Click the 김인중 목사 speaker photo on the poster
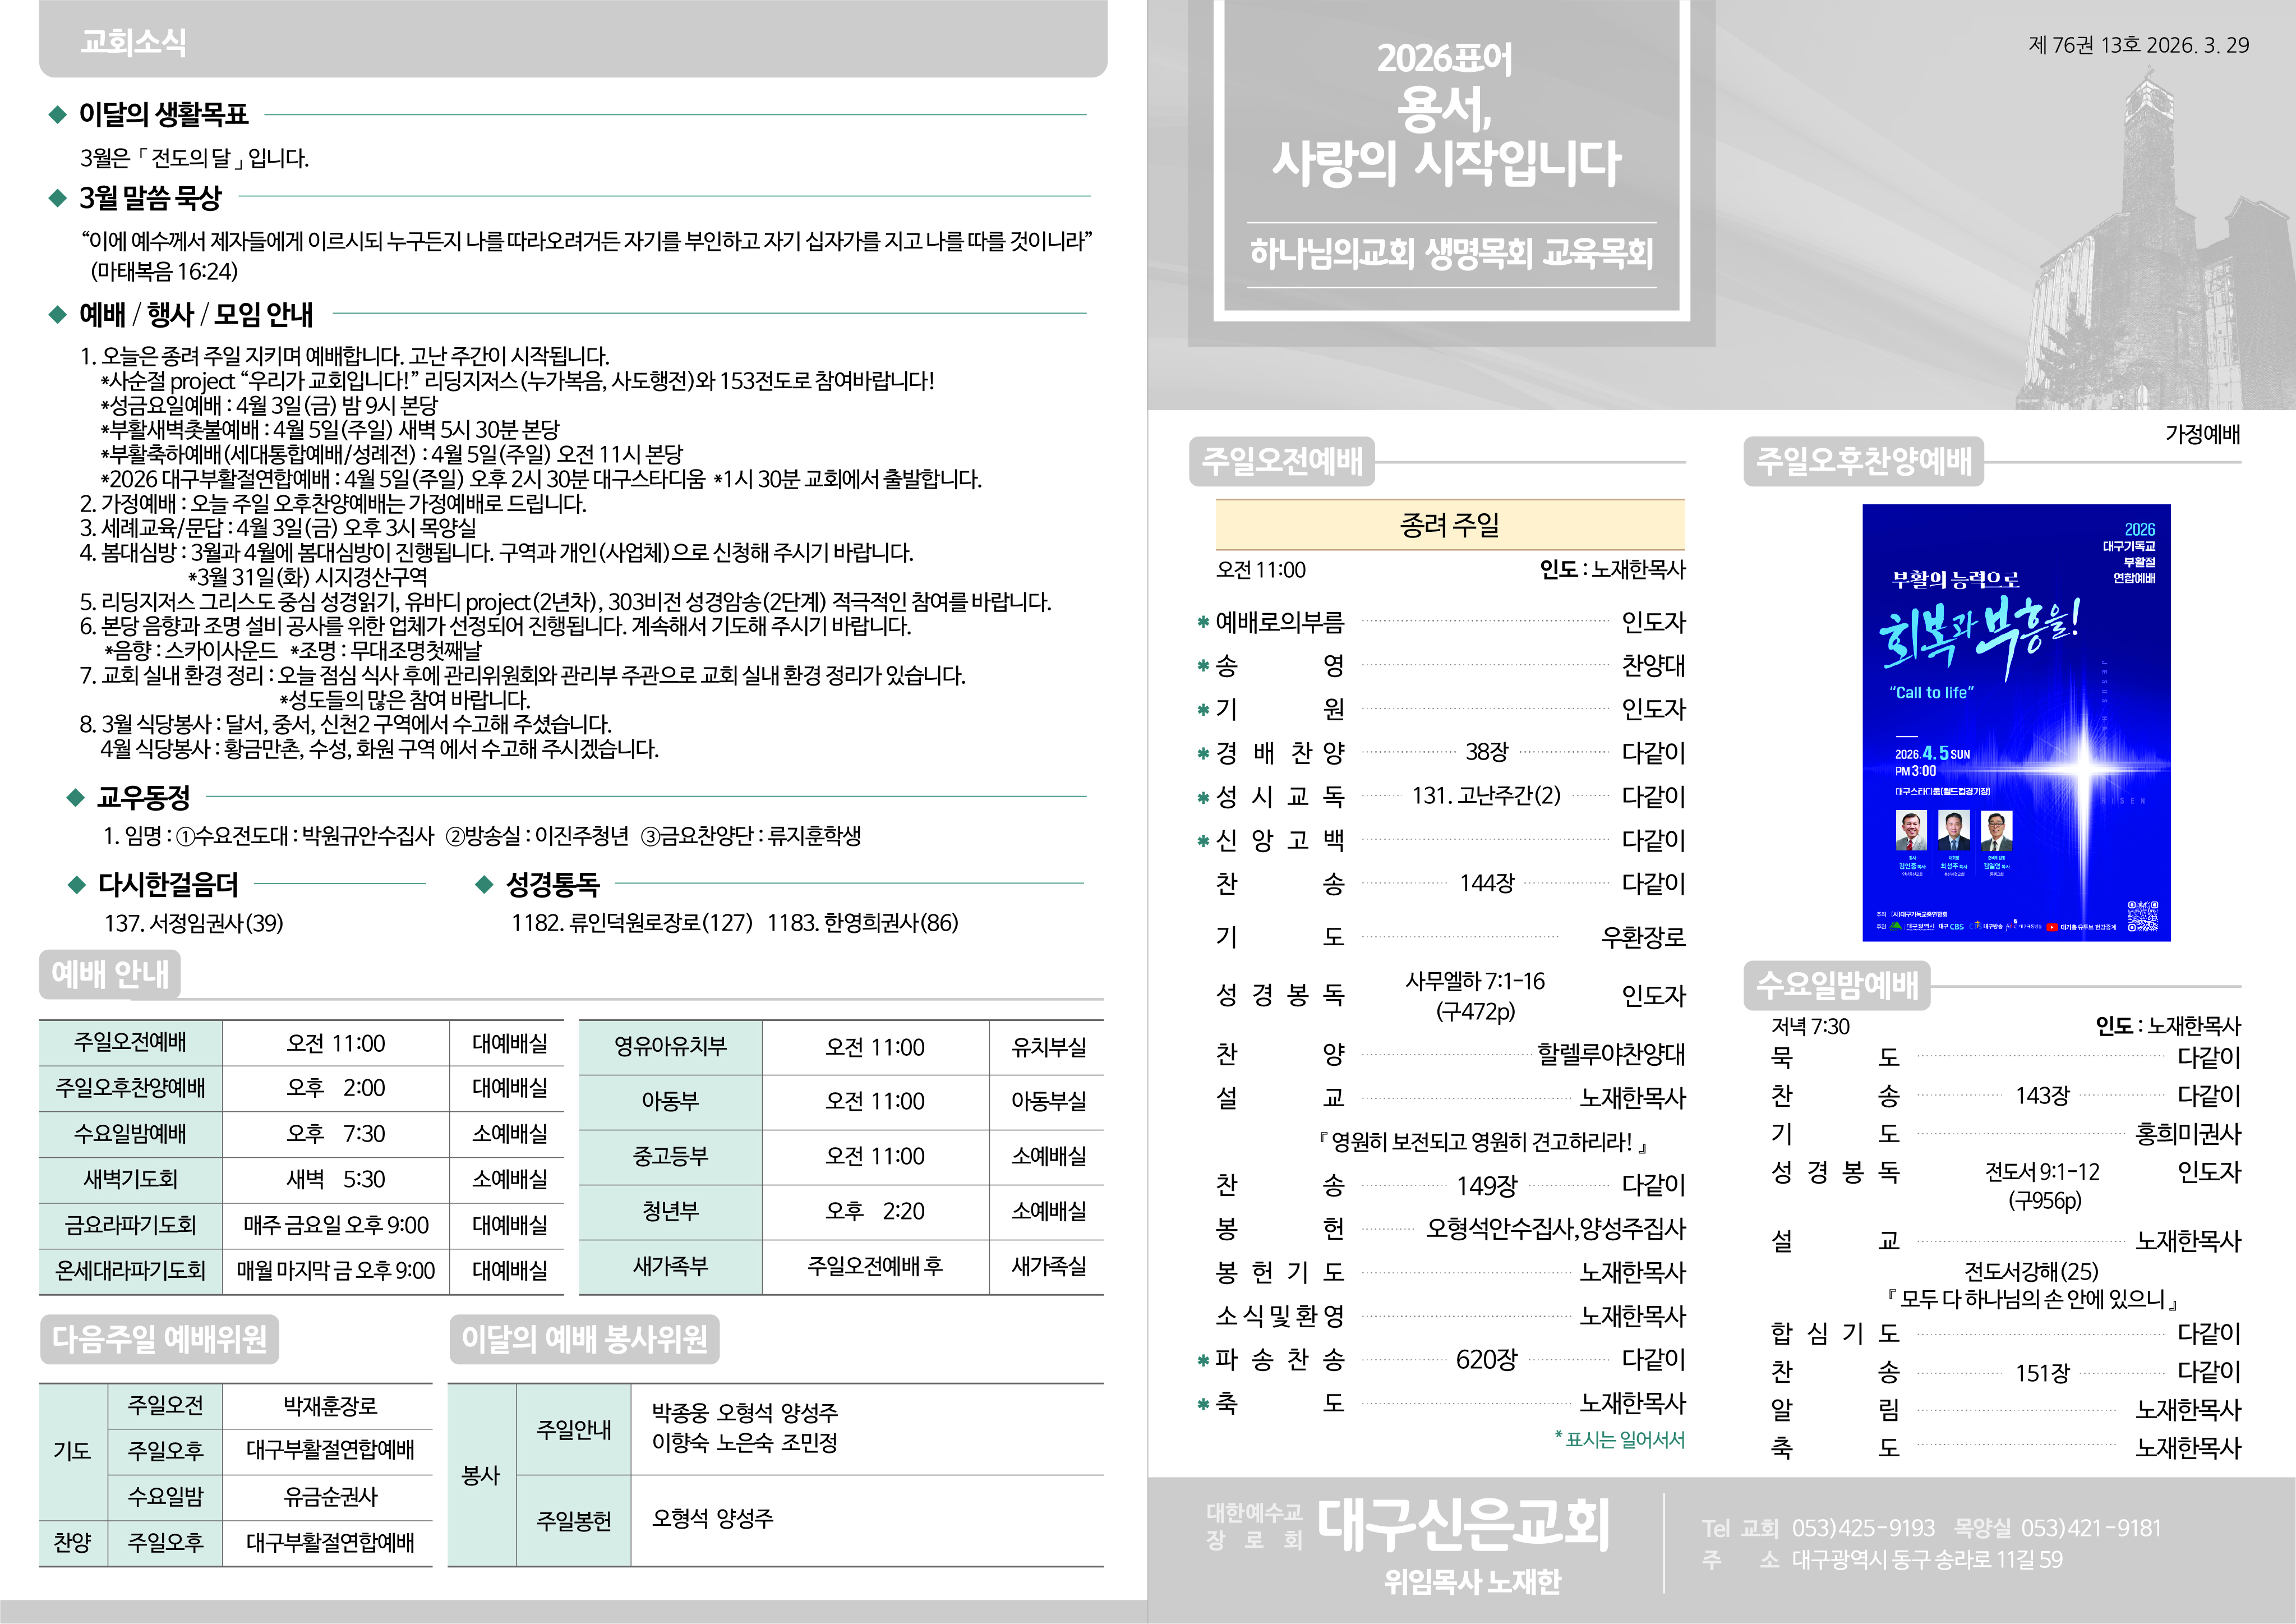2296x1624 pixels. (x=1911, y=830)
